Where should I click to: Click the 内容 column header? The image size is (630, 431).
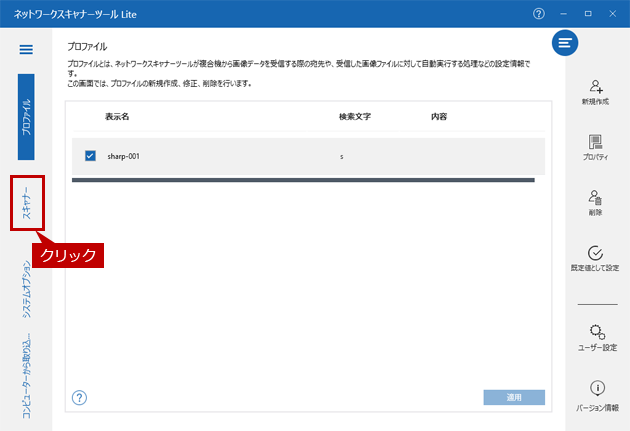coord(439,116)
